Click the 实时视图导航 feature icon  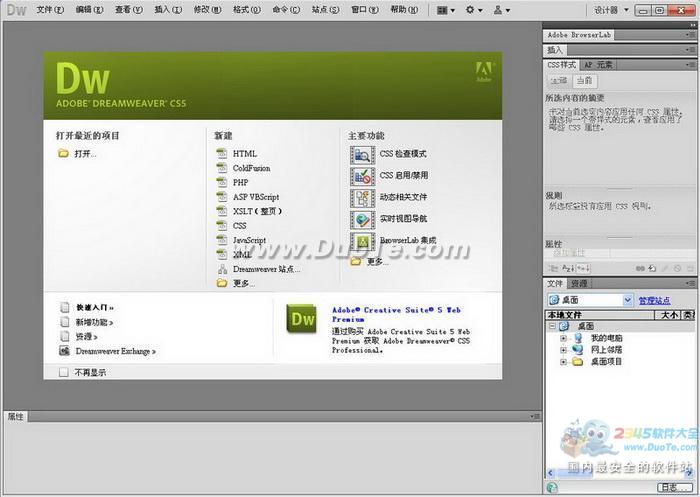(x=362, y=219)
